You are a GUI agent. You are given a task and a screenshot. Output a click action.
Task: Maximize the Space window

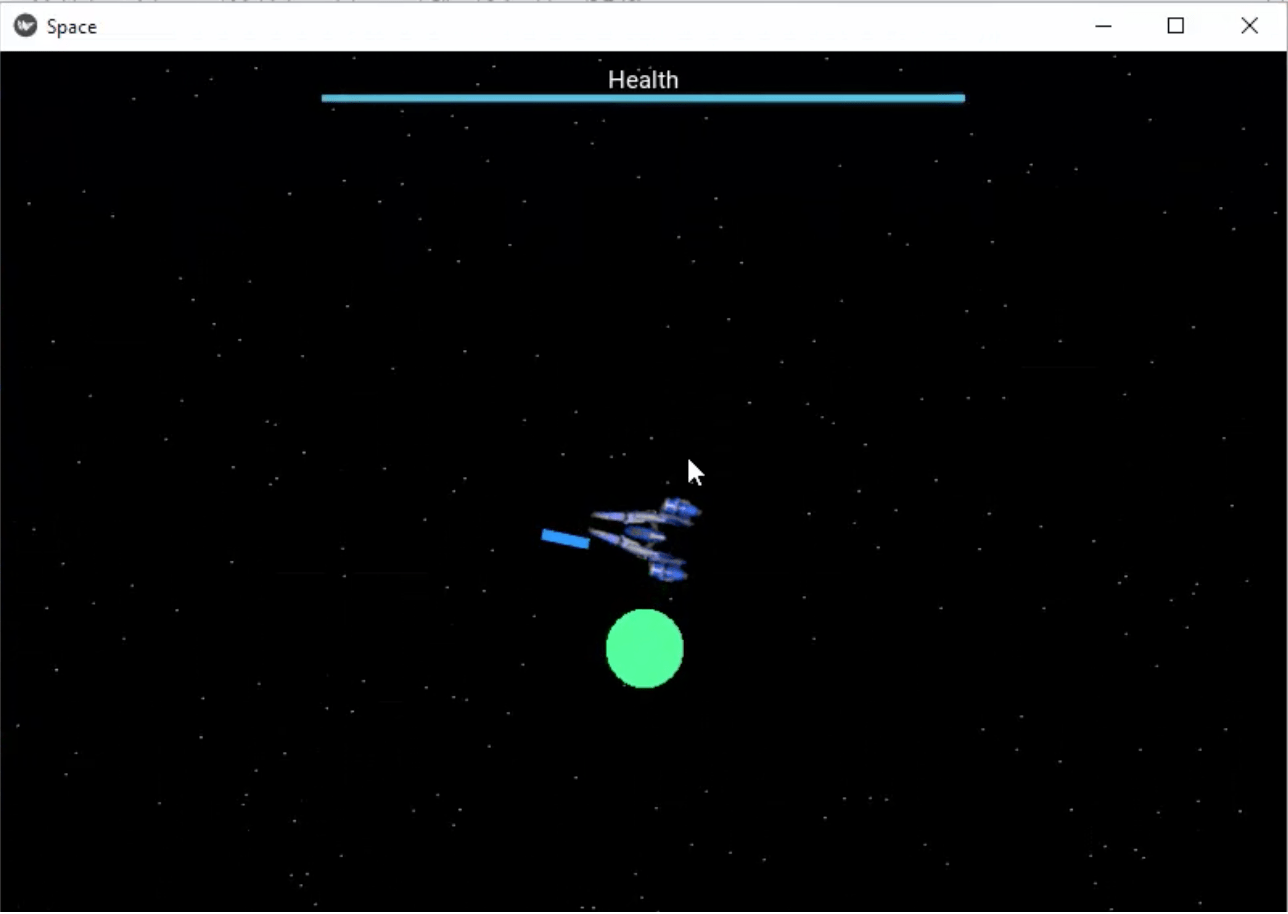coord(1176,27)
